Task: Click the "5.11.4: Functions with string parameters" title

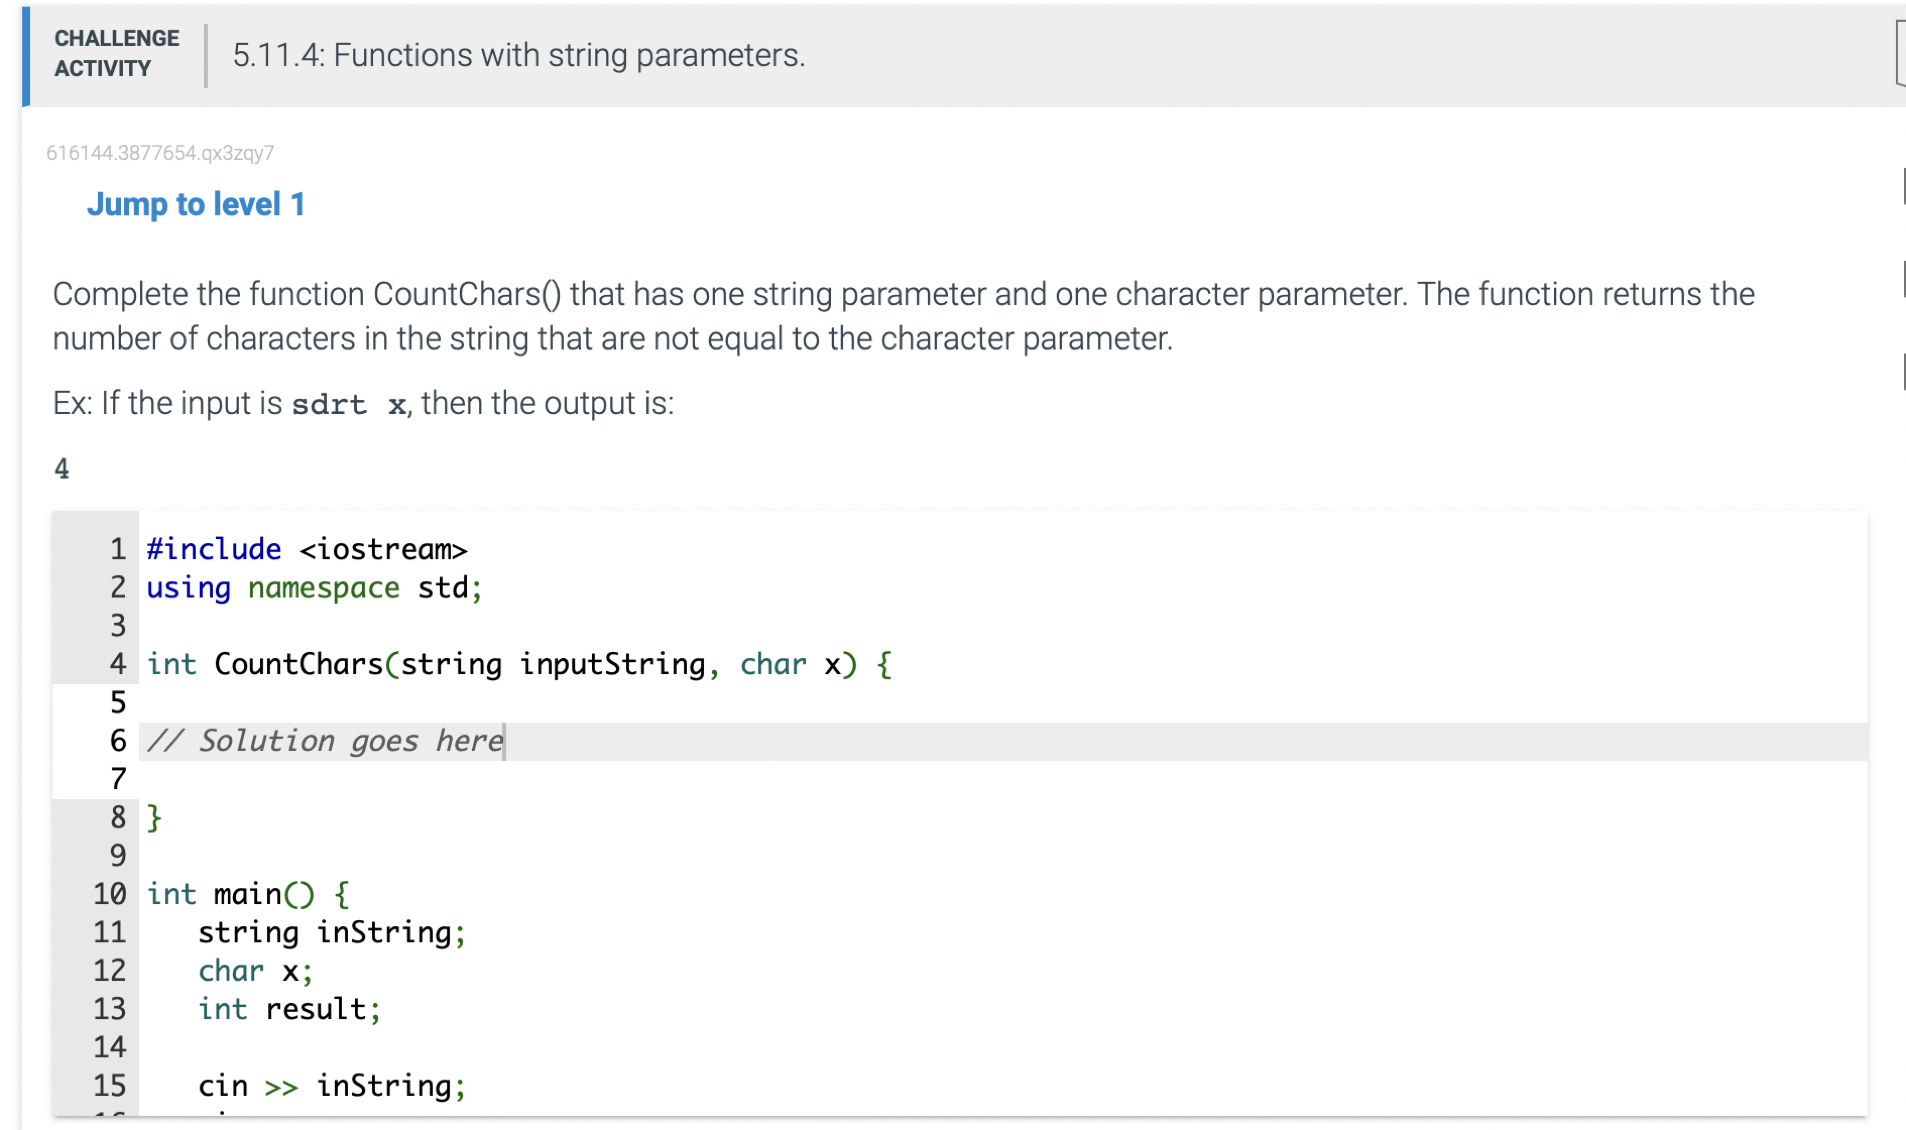Action: pos(518,55)
